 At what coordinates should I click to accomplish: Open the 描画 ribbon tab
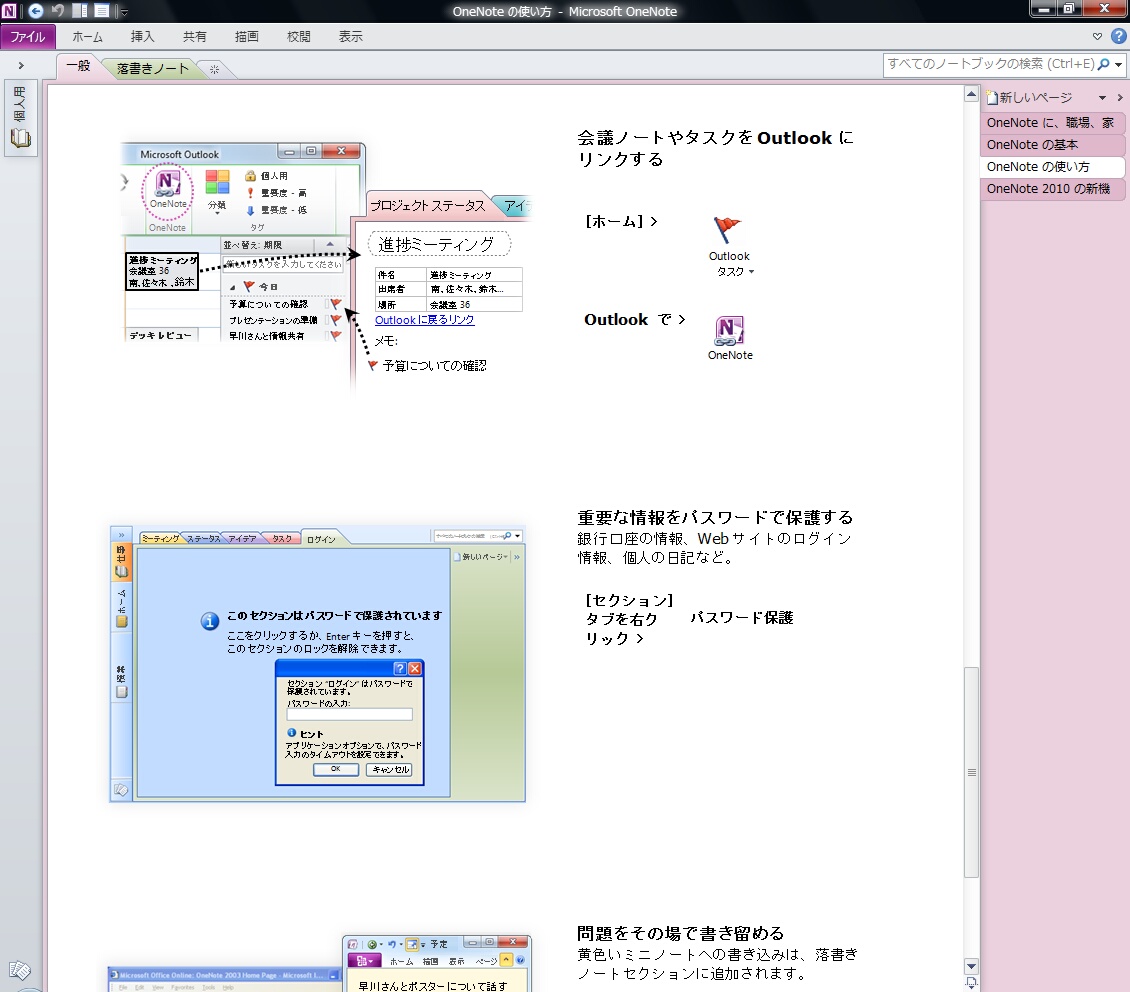246,37
